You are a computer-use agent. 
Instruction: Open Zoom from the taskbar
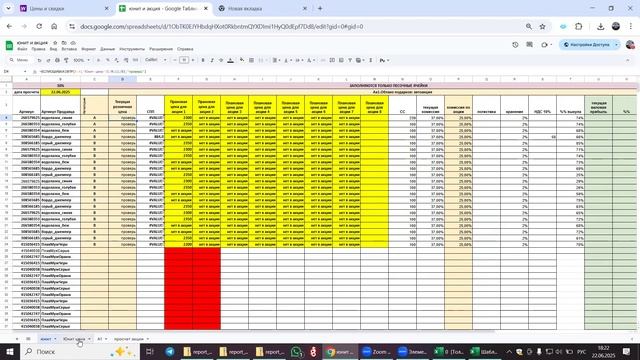376,351
